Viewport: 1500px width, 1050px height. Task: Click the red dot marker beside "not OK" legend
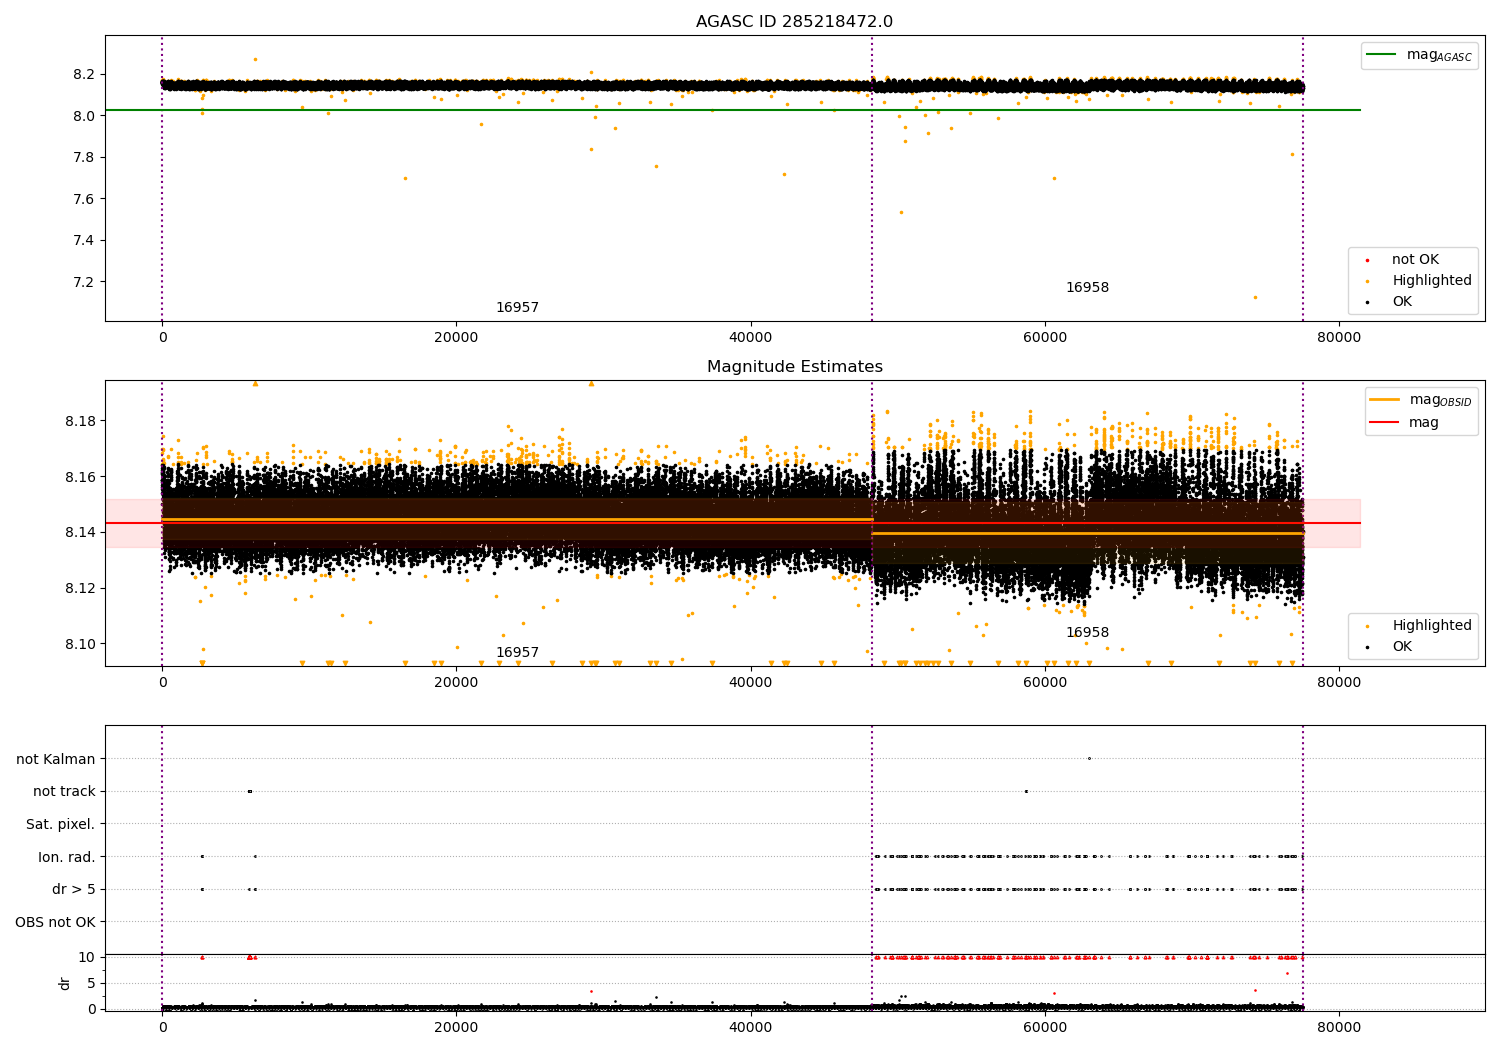tap(1367, 260)
